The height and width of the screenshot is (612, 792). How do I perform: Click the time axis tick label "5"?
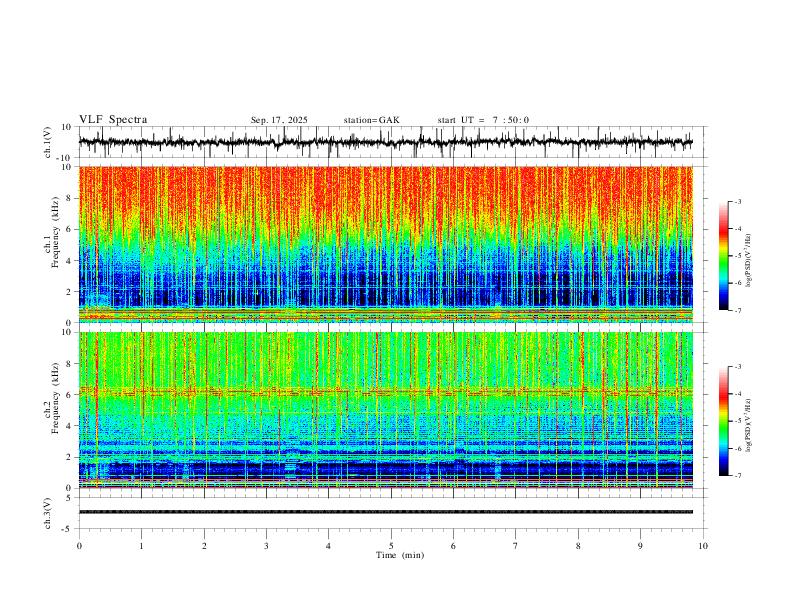pos(391,546)
